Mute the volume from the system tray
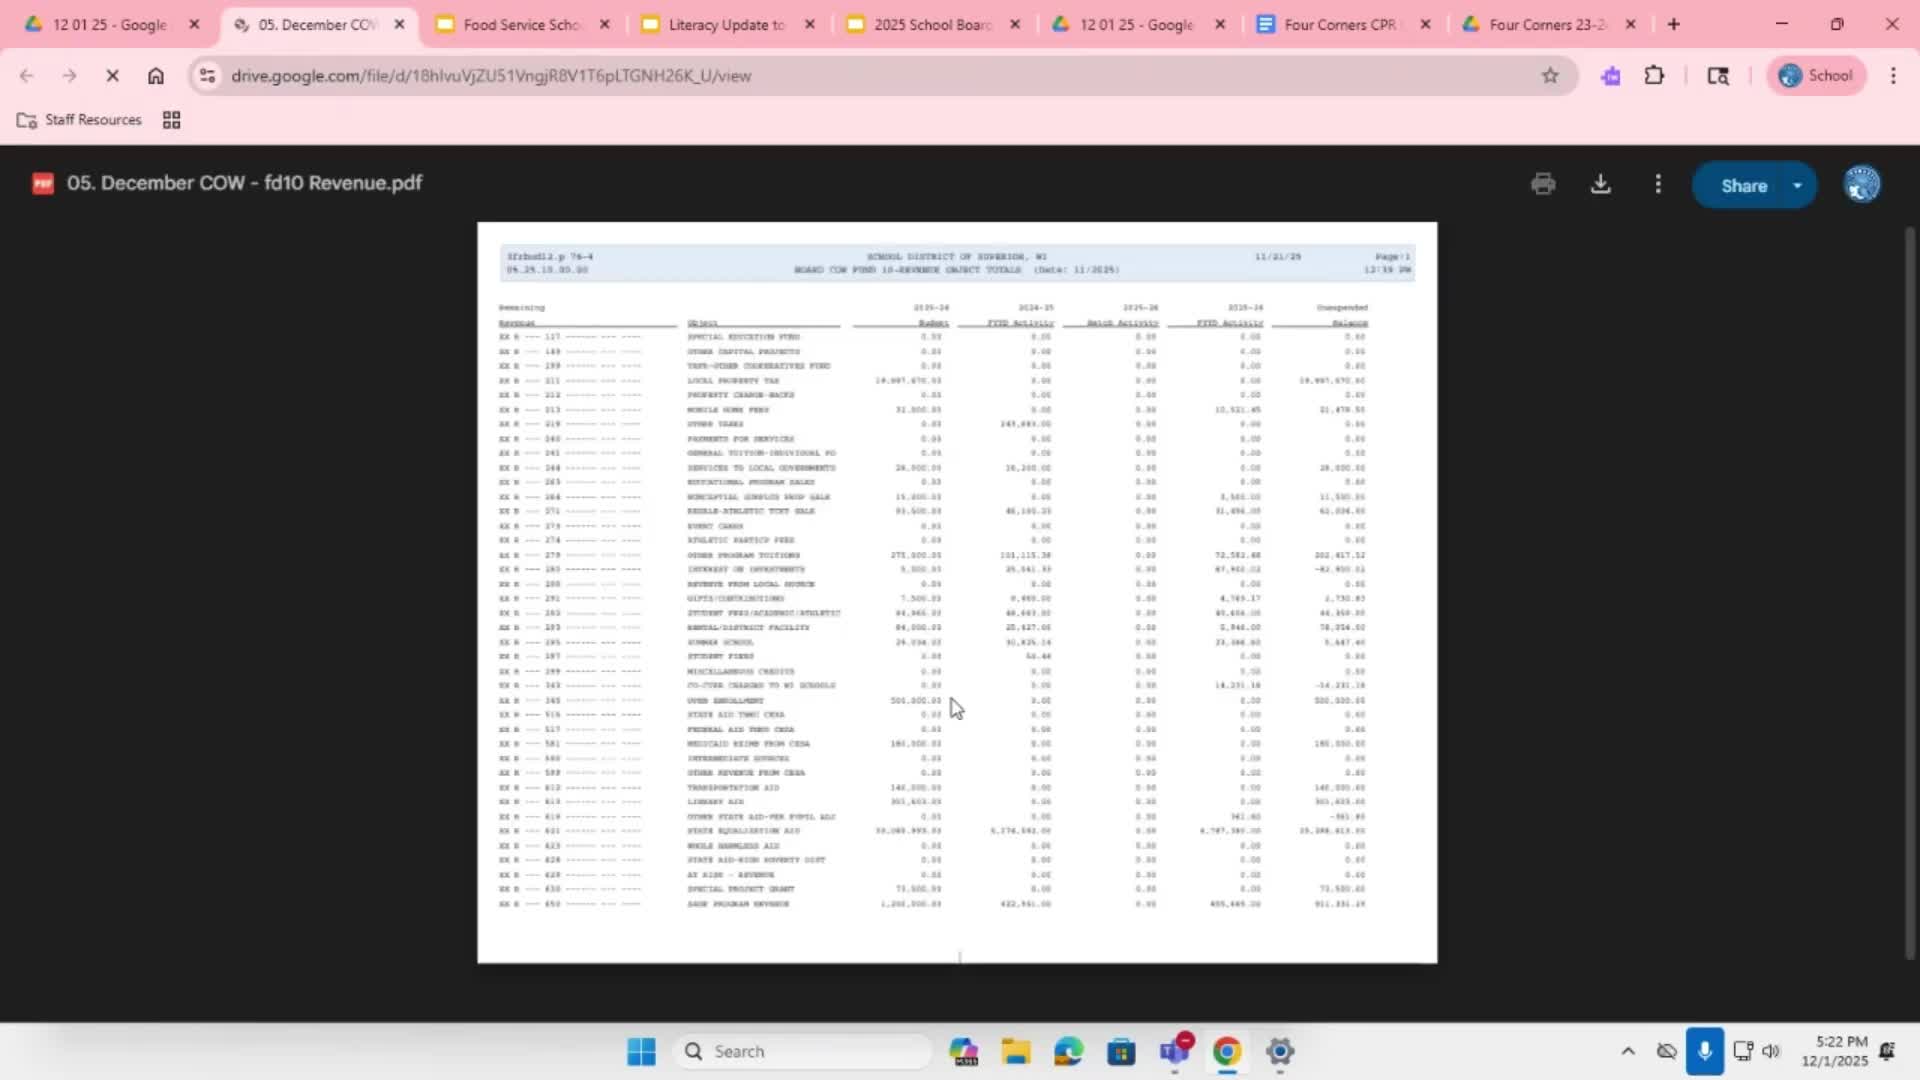Image resolution: width=1920 pixels, height=1080 pixels. click(1771, 1051)
